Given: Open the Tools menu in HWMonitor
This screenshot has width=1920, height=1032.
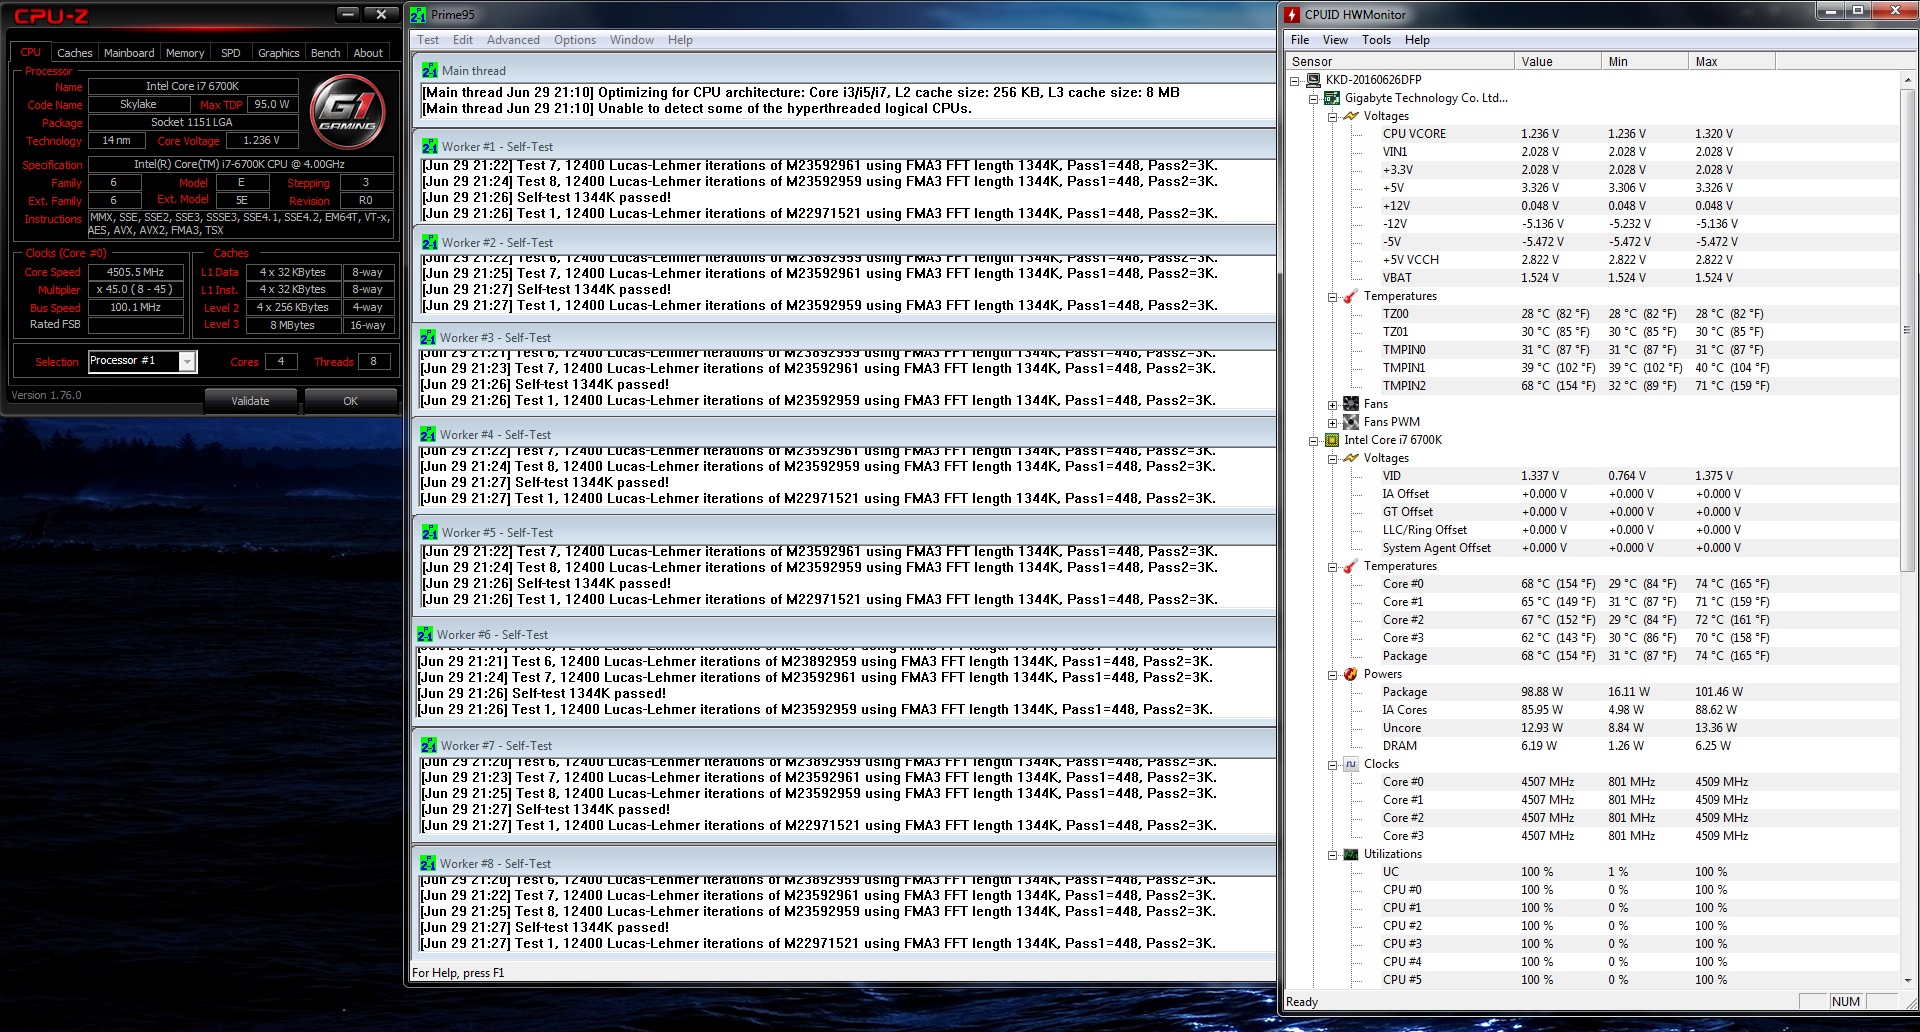Looking at the screenshot, I should coord(1376,40).
